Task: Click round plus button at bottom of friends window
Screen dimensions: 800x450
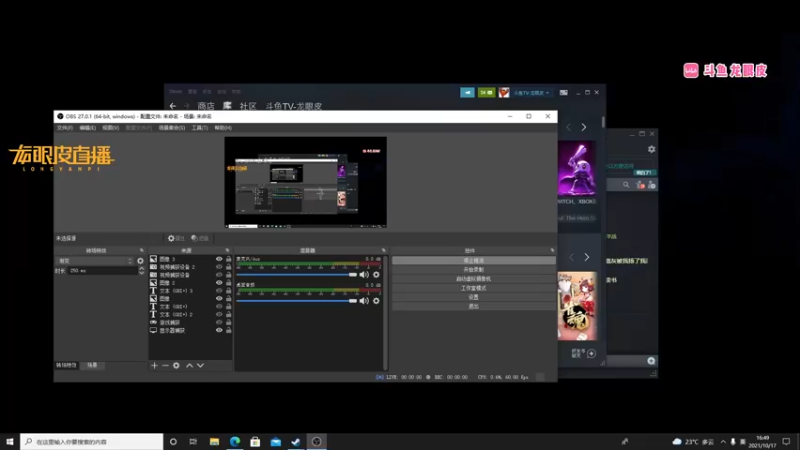Action: [651, 361]
